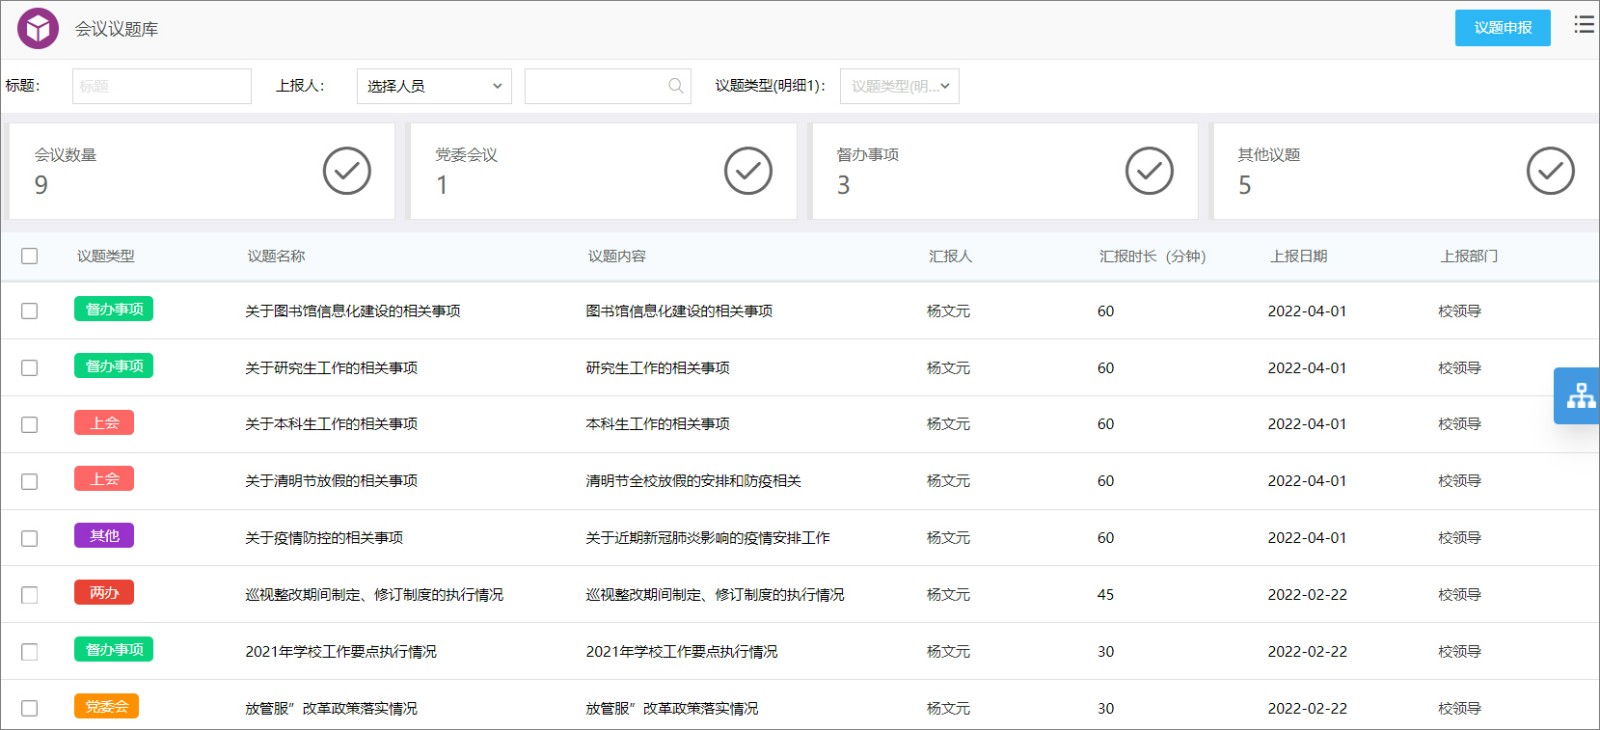This screenshot has width=1600, height=730.
Task: Select the 会议数量 9 summary card
Action: (202, 171)
